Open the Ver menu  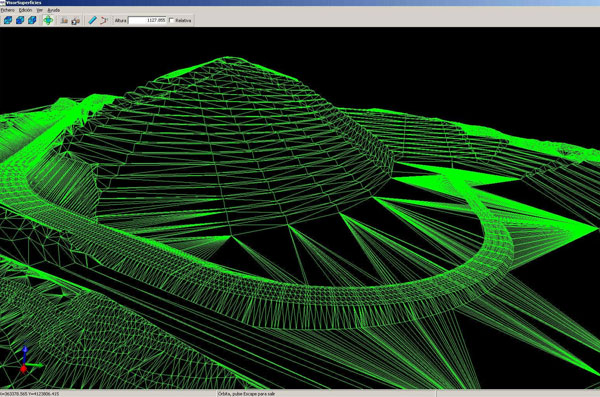(x=39, y=10)
